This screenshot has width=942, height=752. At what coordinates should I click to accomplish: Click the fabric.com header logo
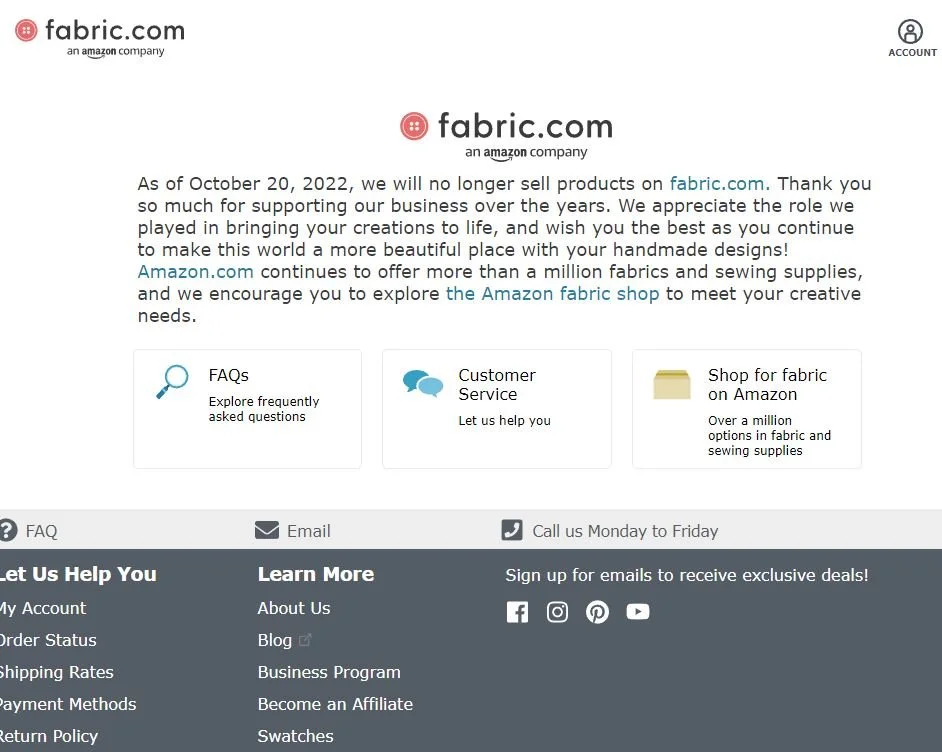pyautogui.click(x=100, y=37)
